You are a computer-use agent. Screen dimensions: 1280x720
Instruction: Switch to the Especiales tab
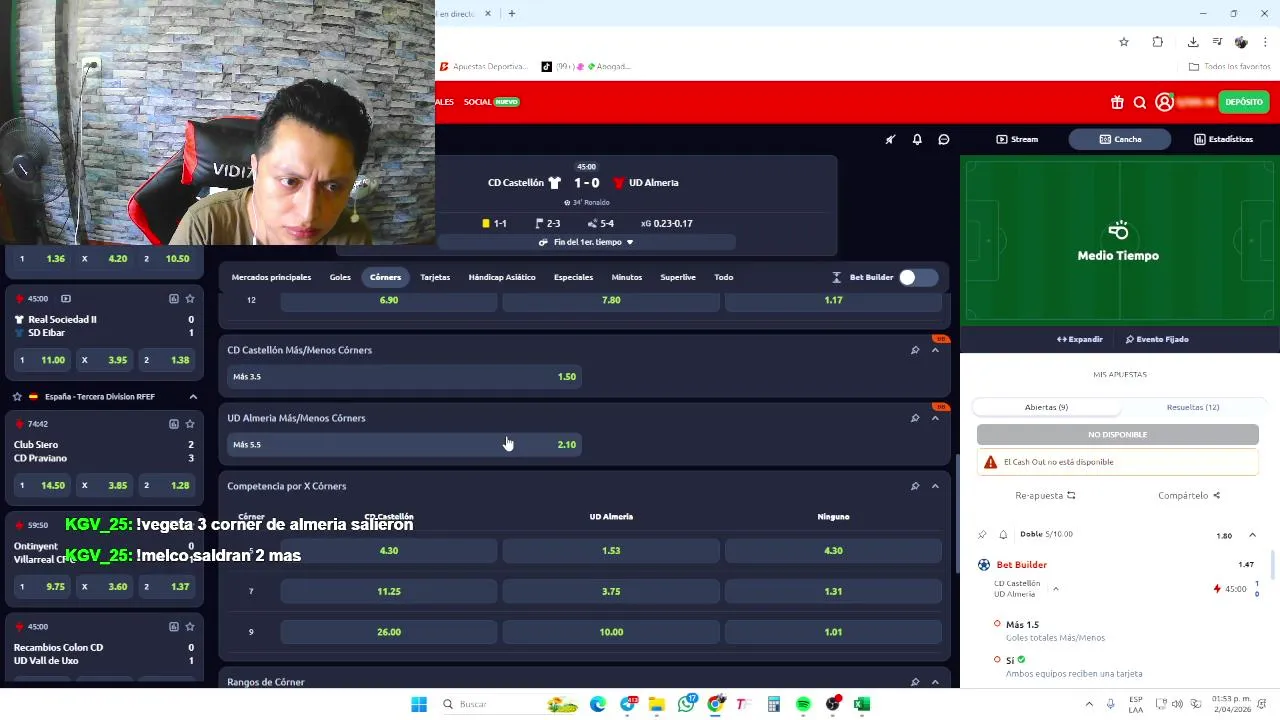573,277
